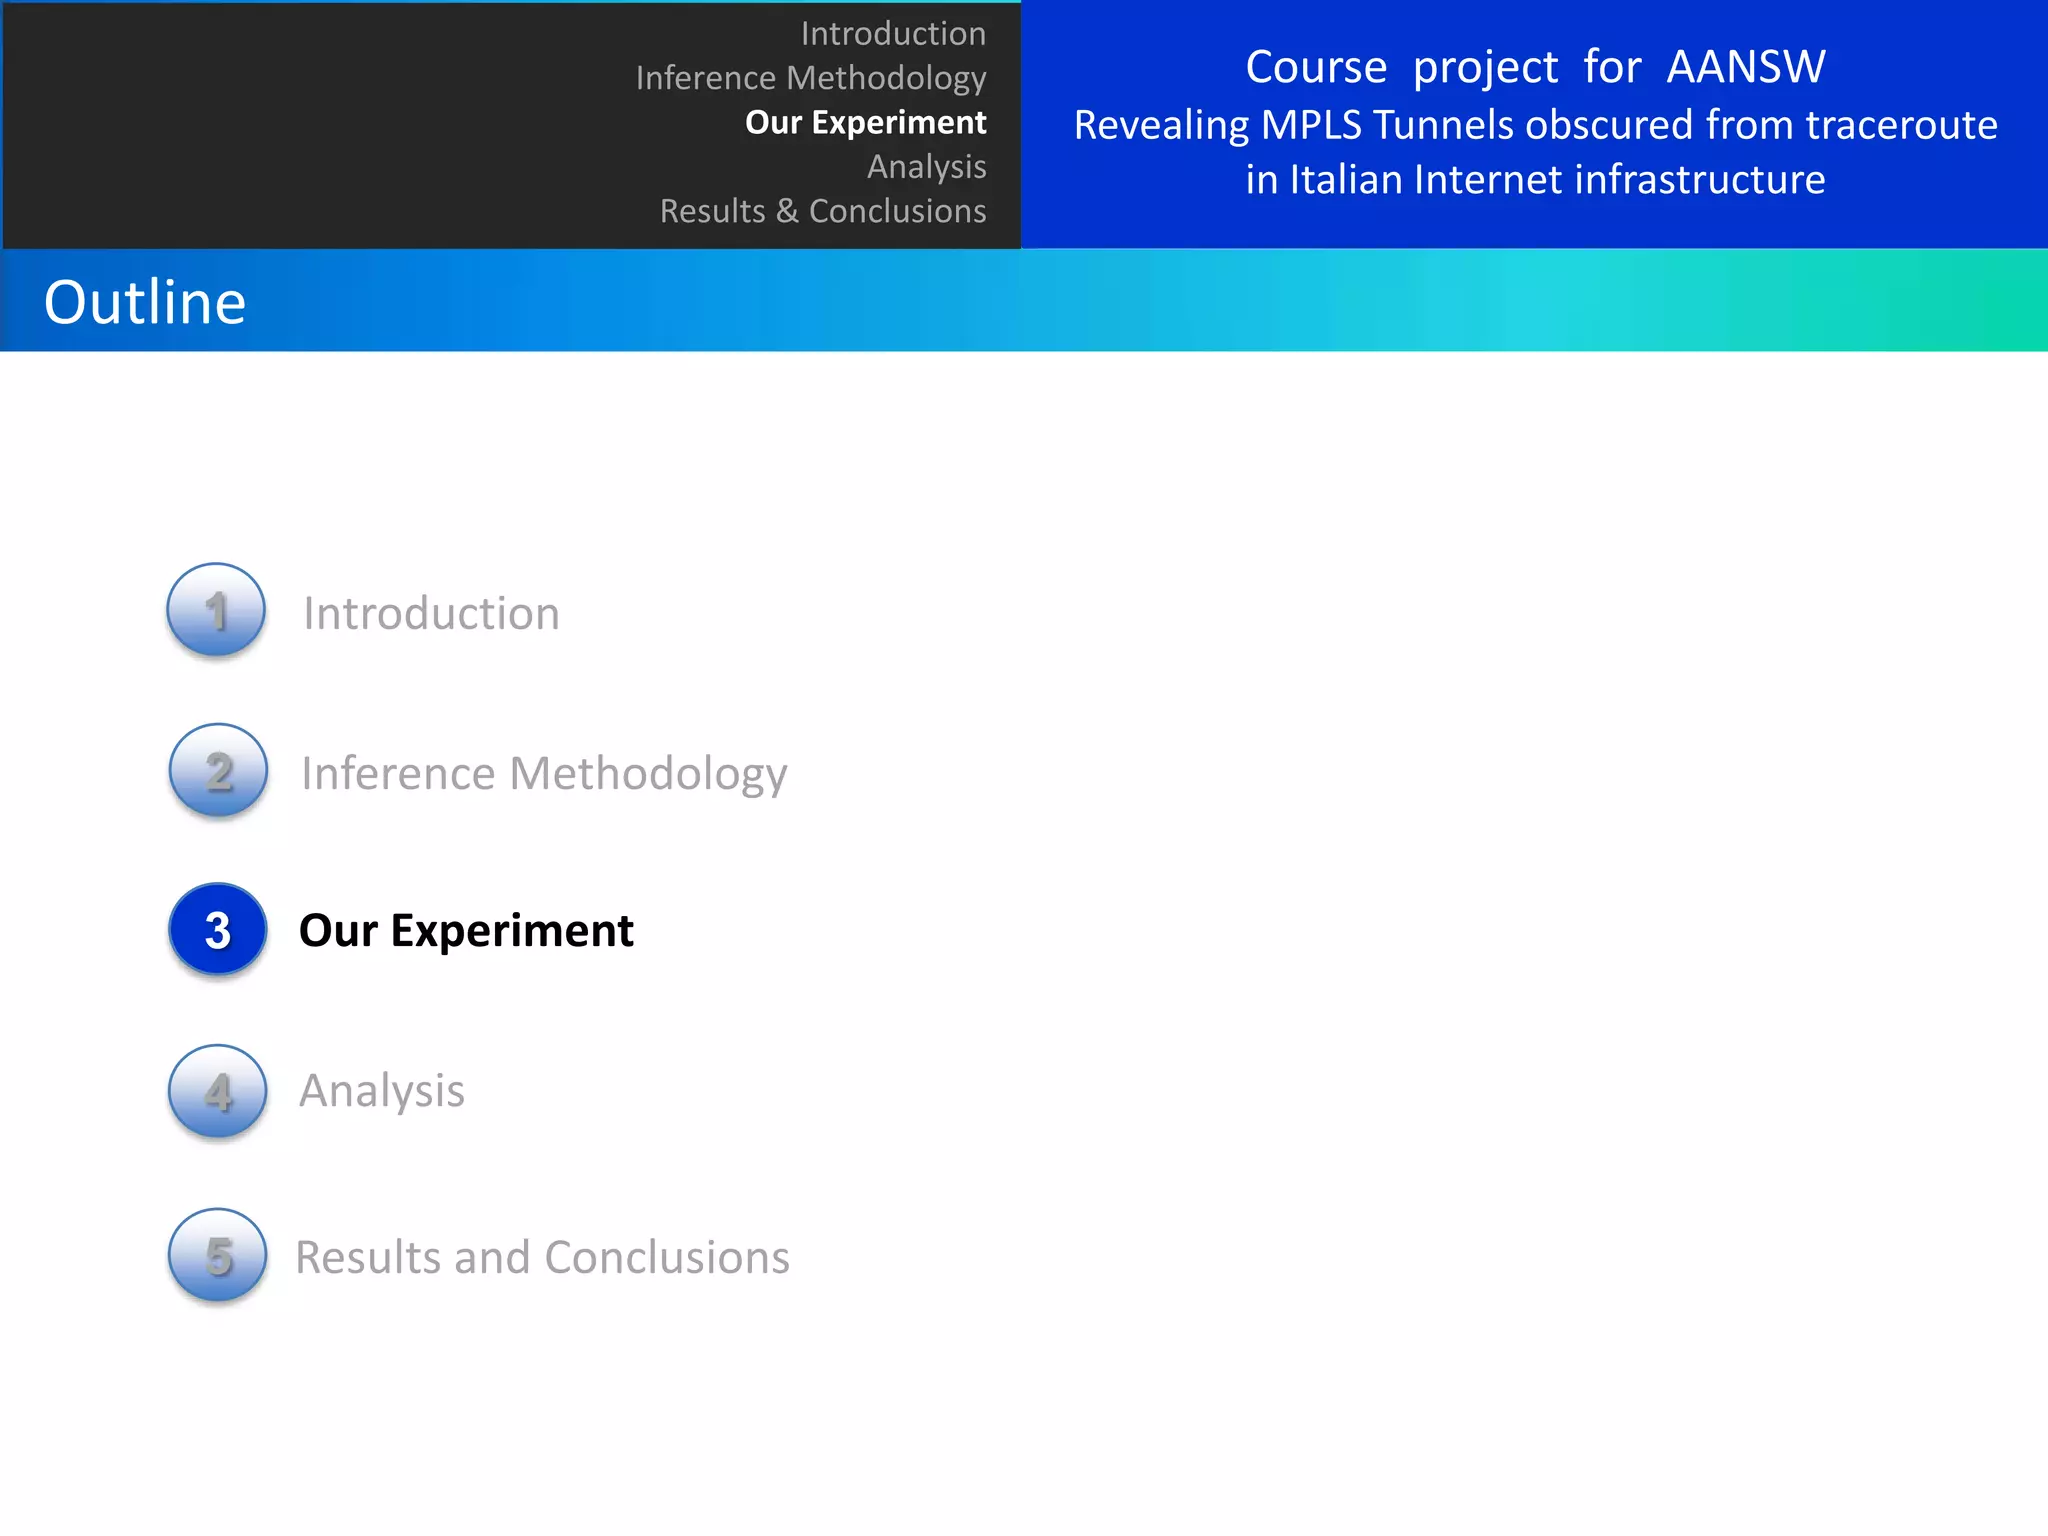Open Introduction in the header navigation

(893, 33)
